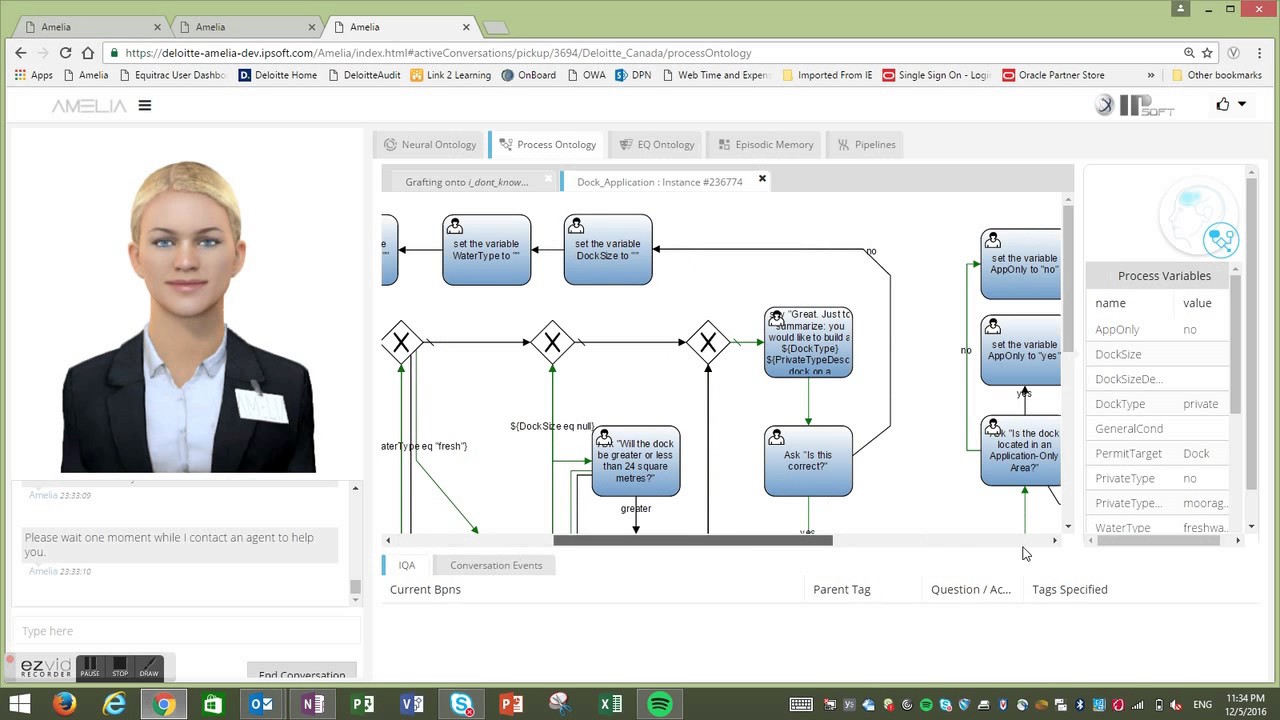Viewport: 1280px width, 720px height.
Task: Open the Pipelines tab
Action: [x=866, y=144]
